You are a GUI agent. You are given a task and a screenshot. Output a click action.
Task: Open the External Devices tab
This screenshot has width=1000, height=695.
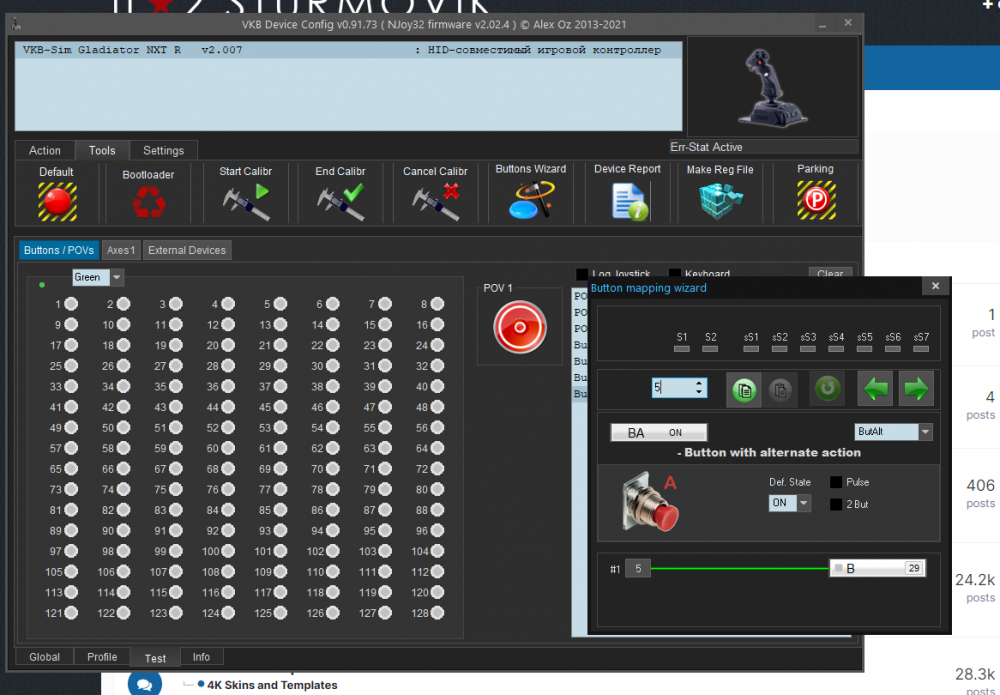187,250
